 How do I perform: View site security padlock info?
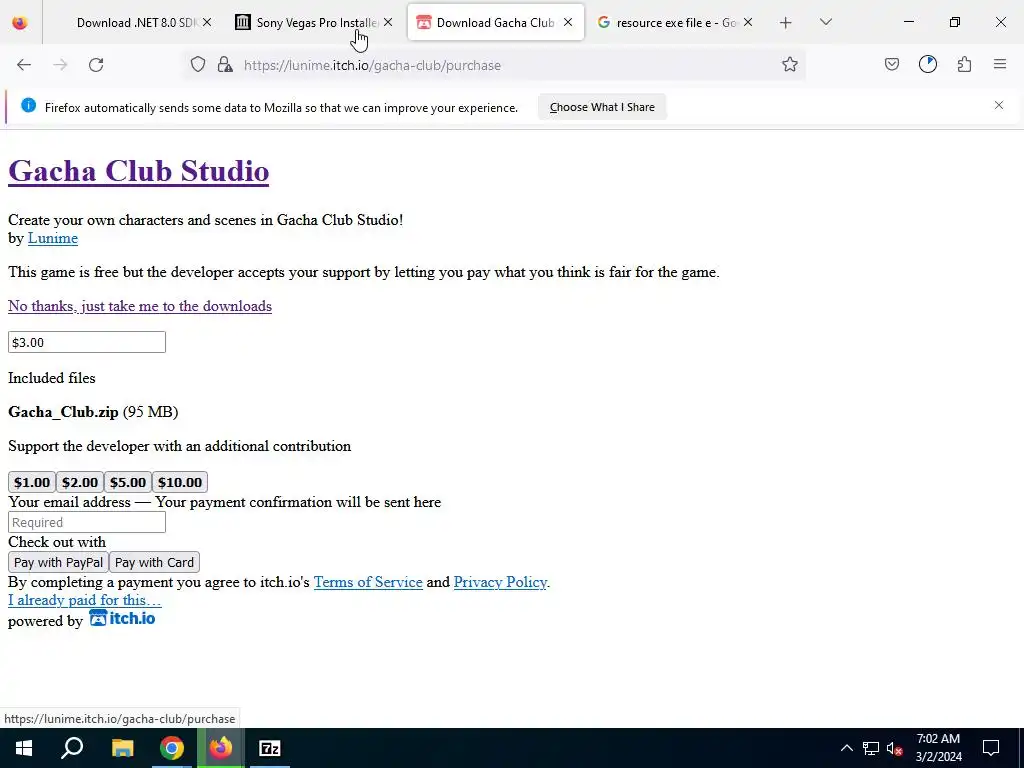[x=225, y=65]
